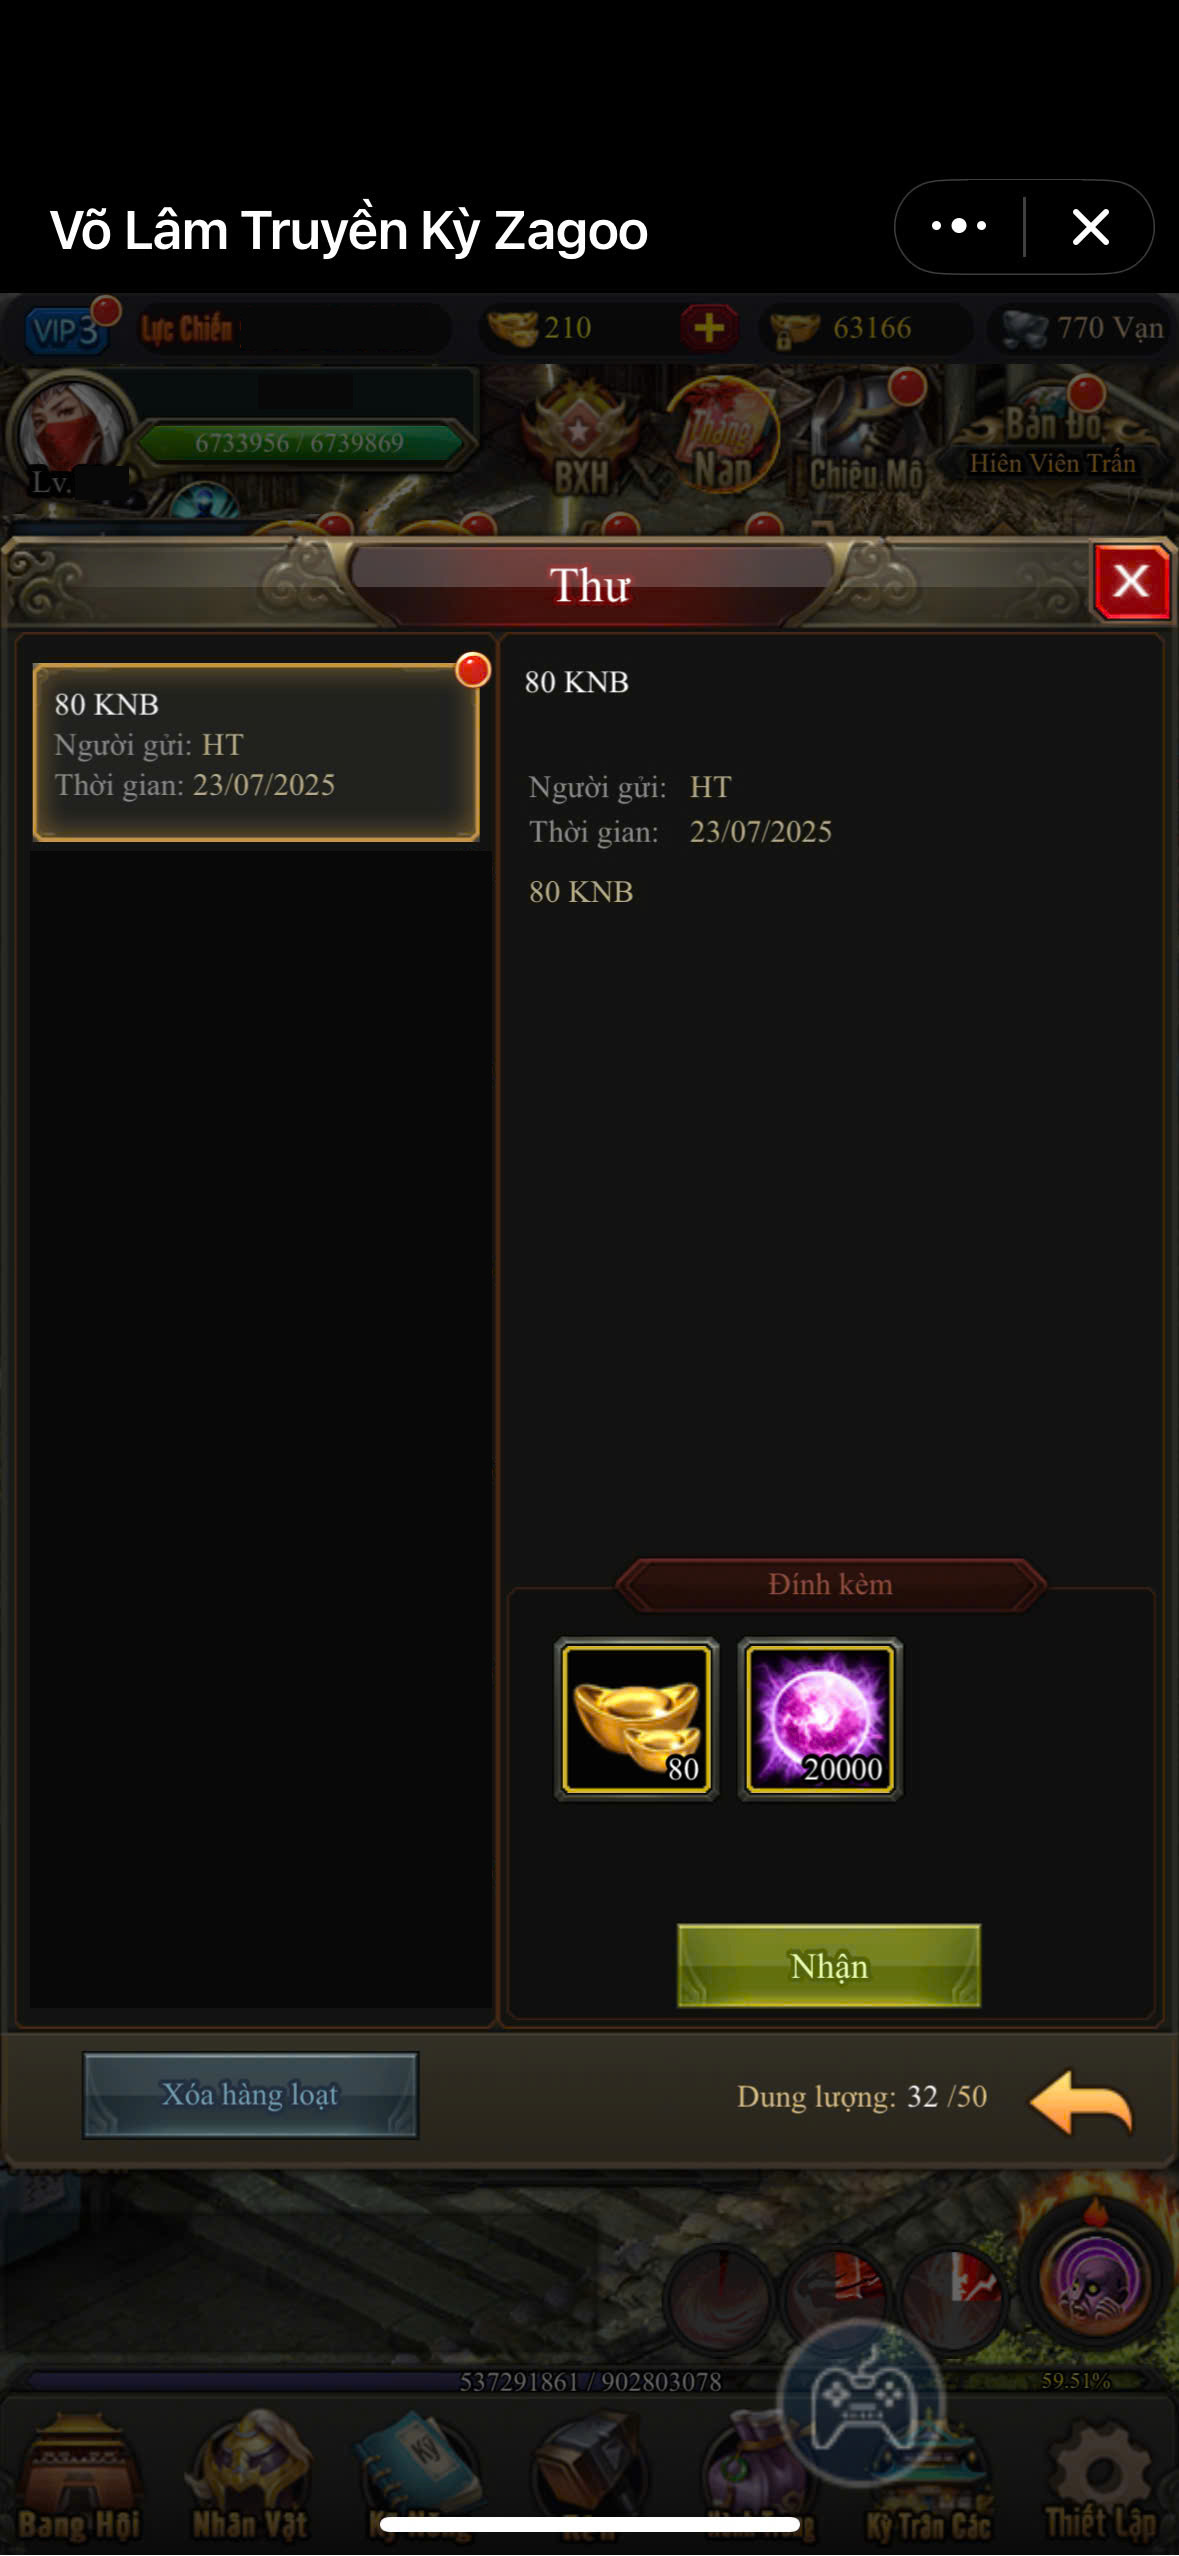Screen dimensions: 1179x2556
Task: Open the VIP3 badge
Action: [x=65, y=328]
